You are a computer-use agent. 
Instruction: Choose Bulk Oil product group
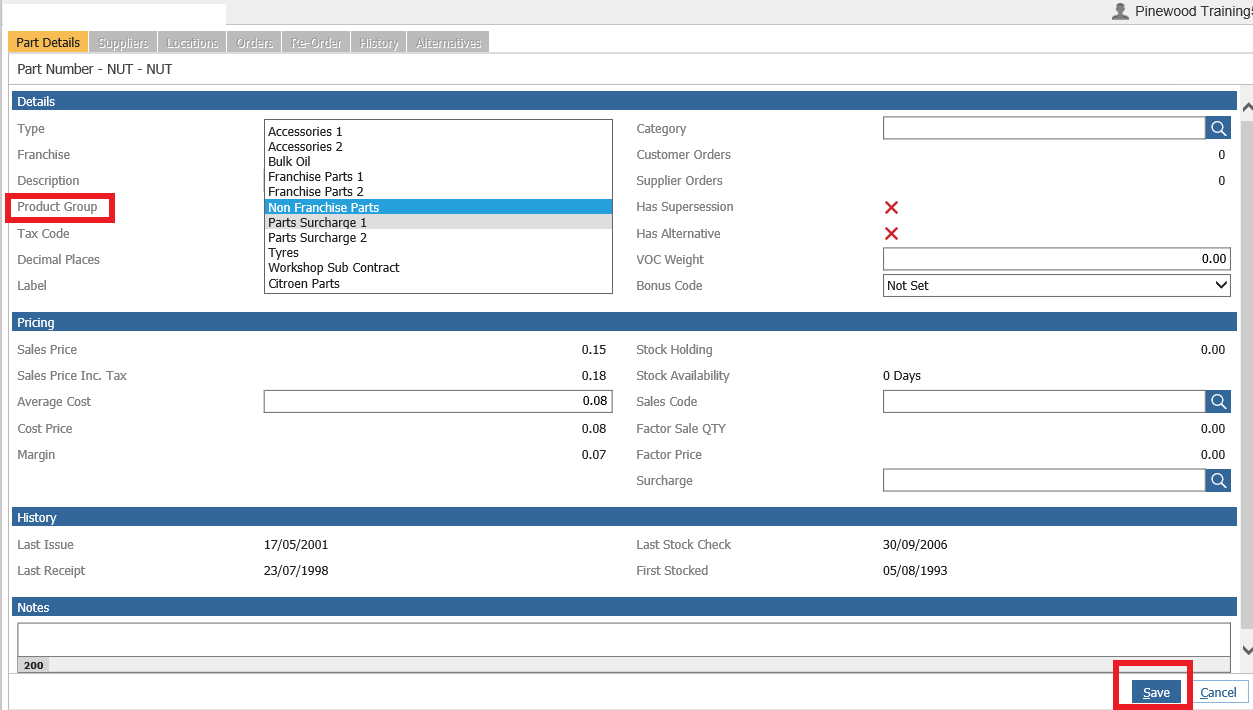click(x=438, y=161)
